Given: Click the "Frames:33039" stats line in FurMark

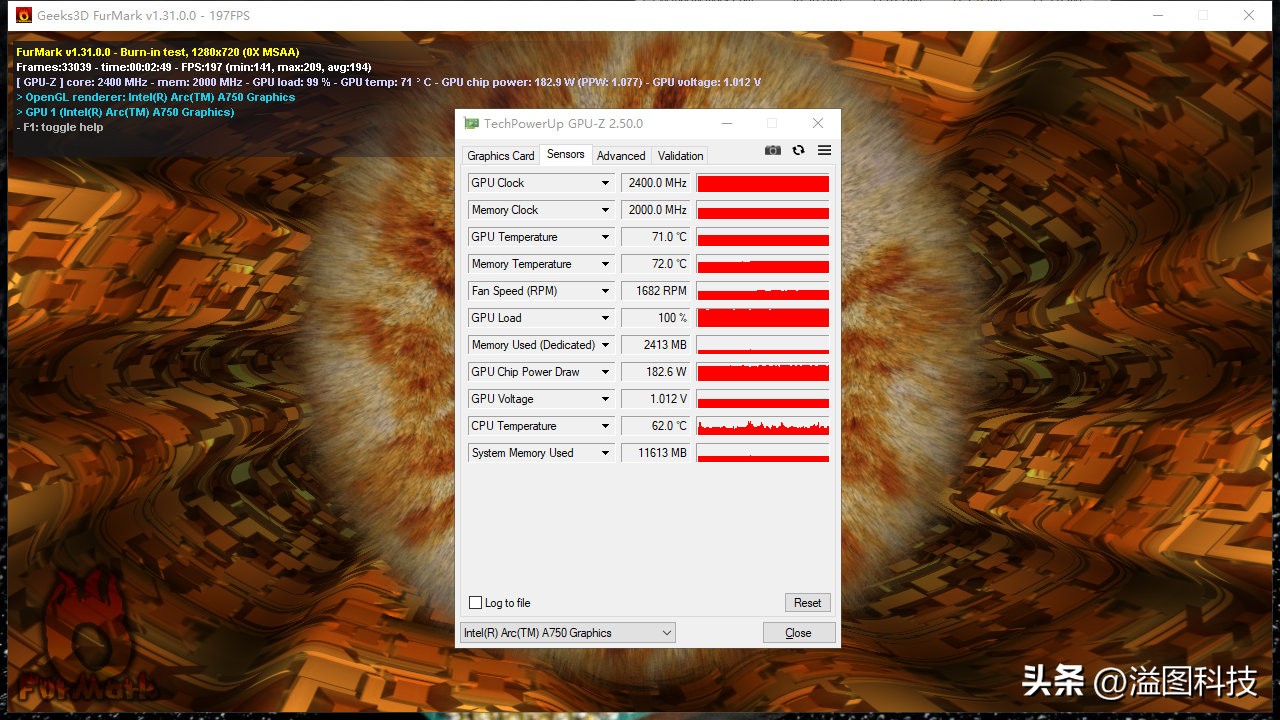Looking at the screenshot, I should (194, 67).
